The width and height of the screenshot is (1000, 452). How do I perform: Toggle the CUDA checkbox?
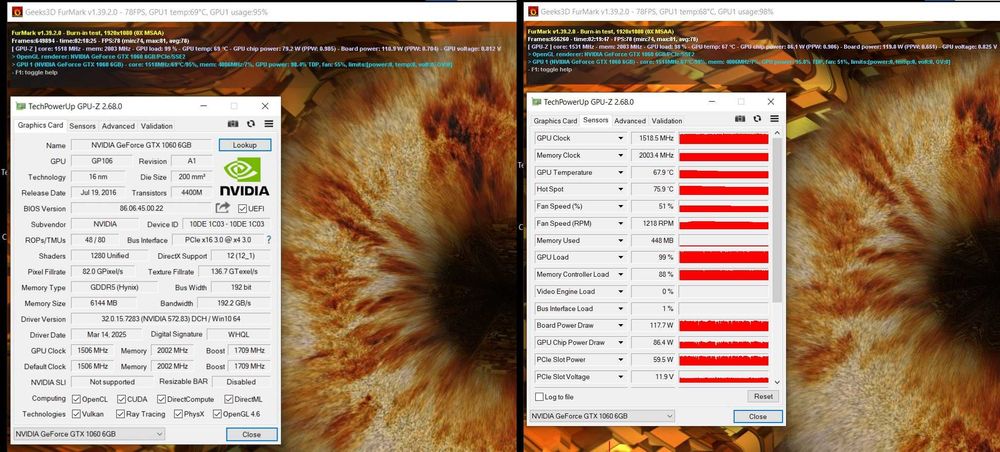(x=124, y=399)
